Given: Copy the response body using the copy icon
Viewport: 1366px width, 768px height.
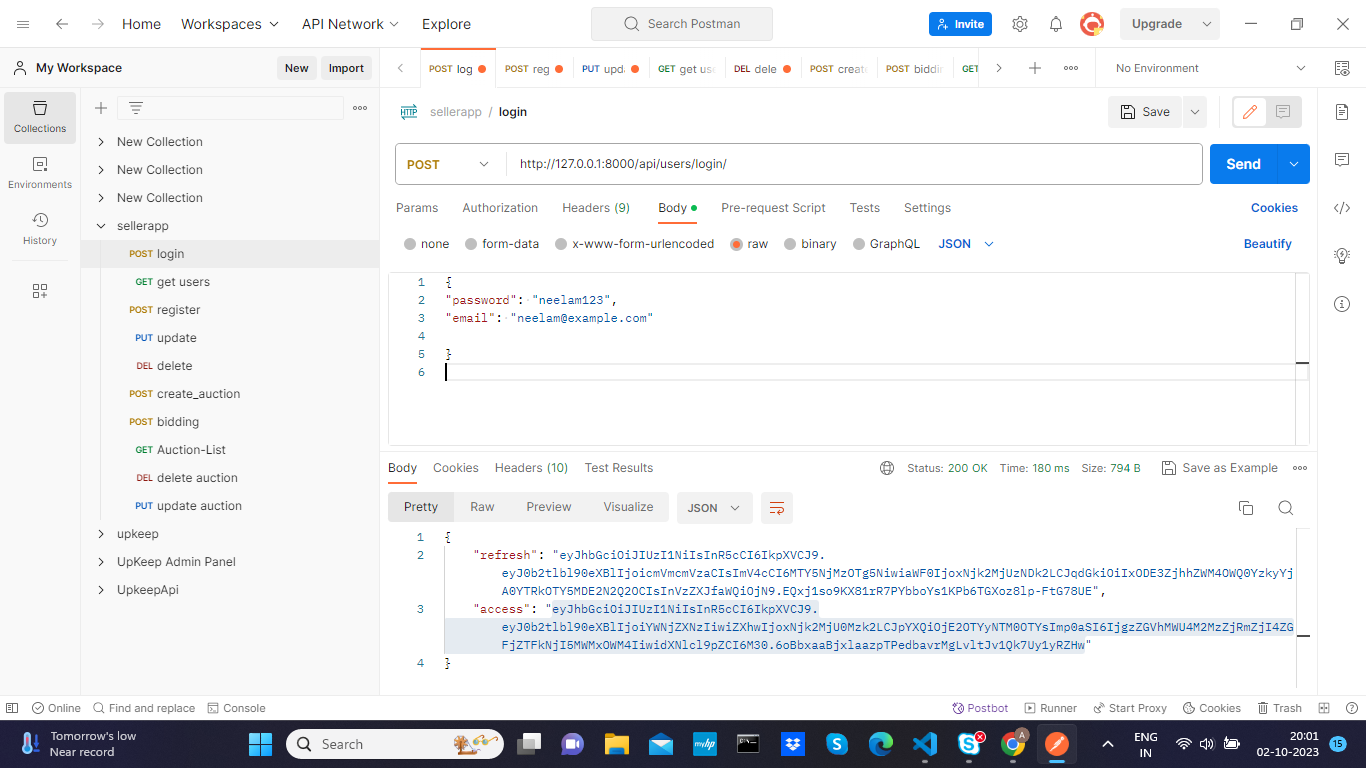Looking at the screenshot, I should coord(1245,508).
